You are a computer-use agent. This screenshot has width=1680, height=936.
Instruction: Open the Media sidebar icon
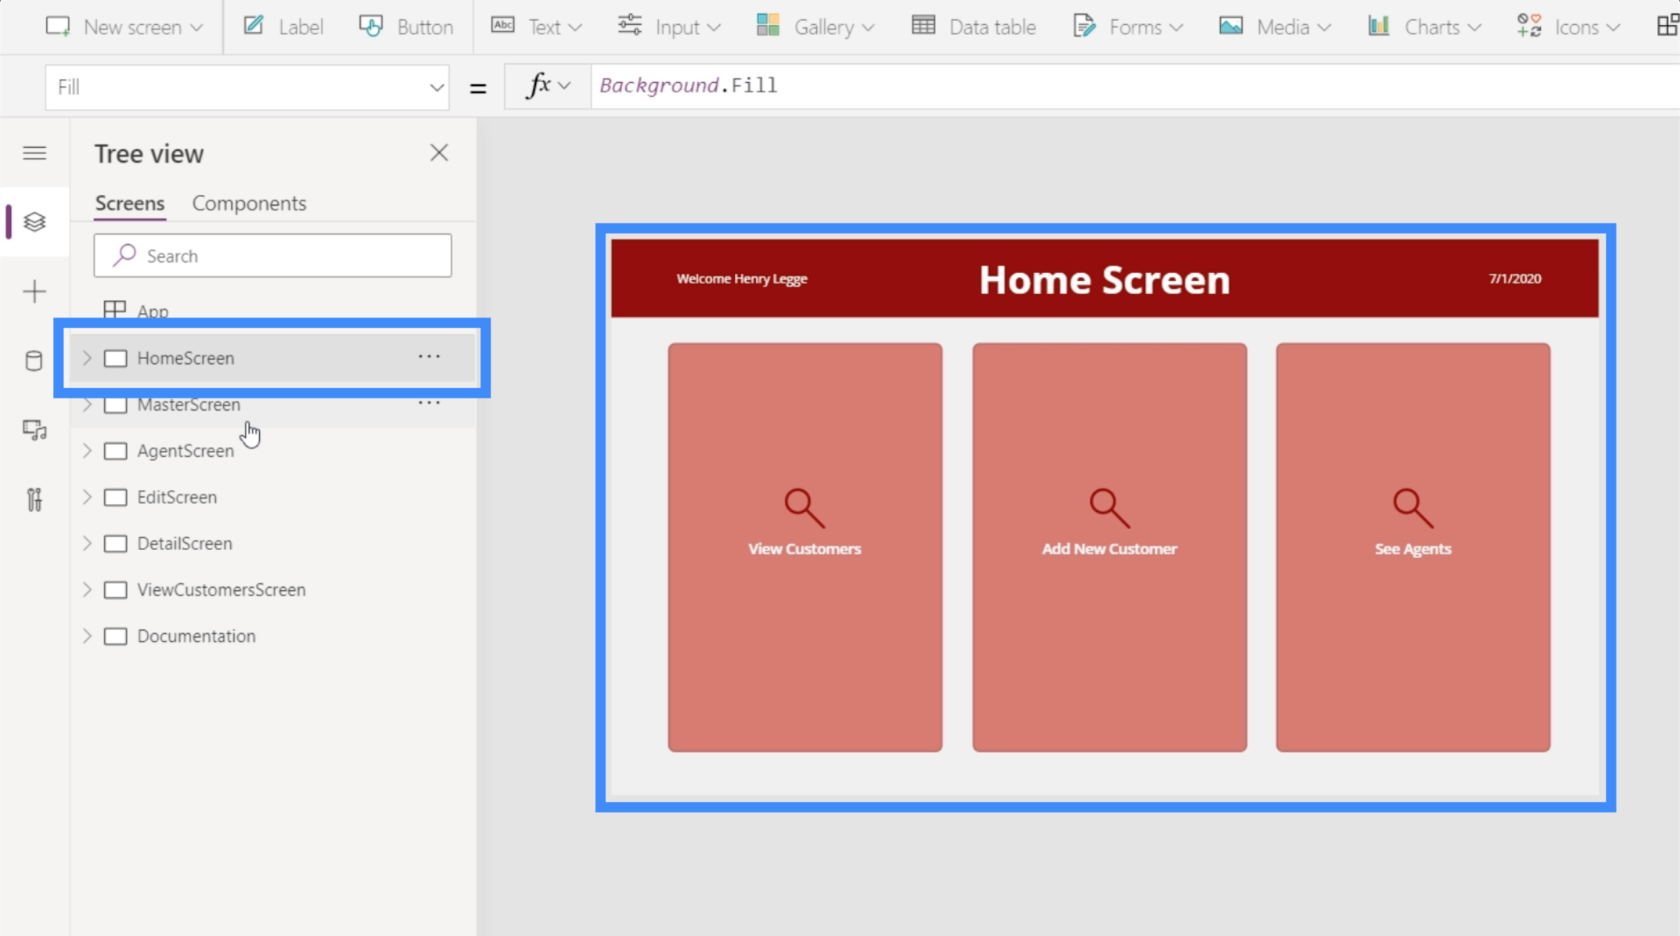[x=35, y=430]
